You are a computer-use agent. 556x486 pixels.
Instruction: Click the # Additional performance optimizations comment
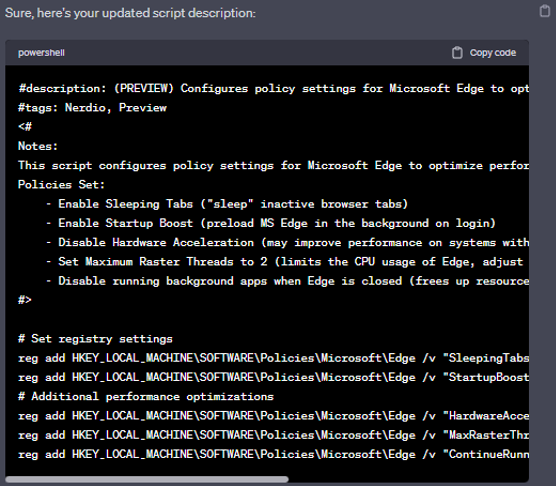tap(146, 397)
